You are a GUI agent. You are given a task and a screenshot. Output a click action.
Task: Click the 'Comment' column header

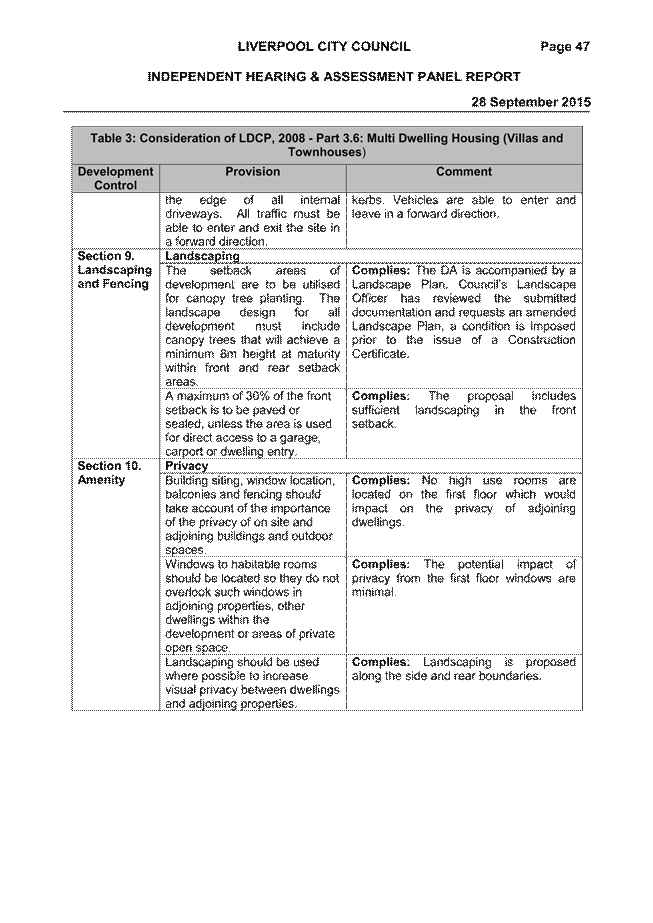coord(464,172)
